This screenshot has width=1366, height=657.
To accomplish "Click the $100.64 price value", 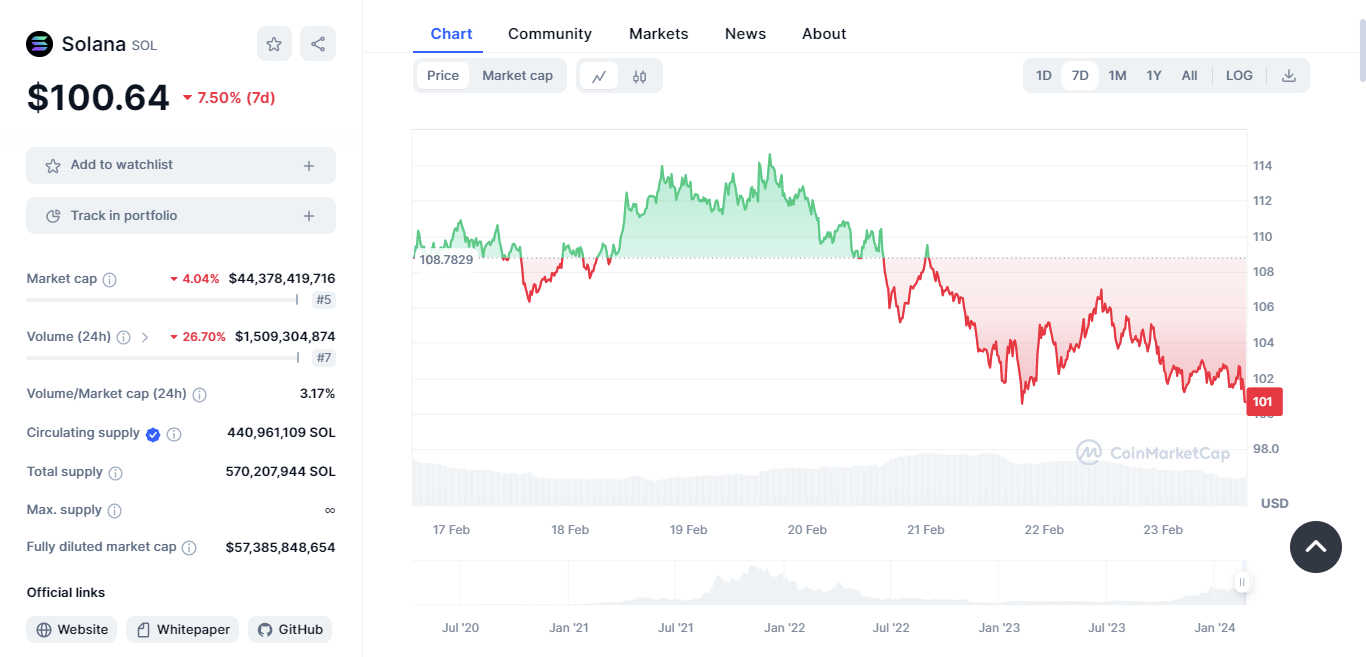I will tap(99, 97).
